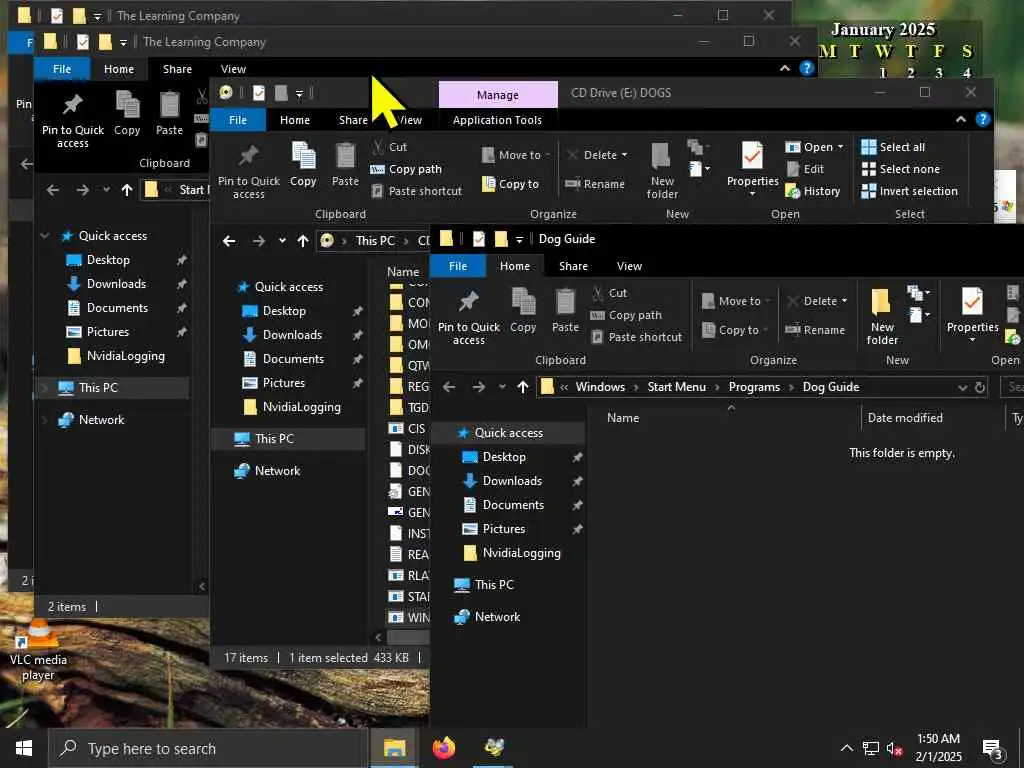1024x768 pixels.
Task: Open File tab in Dog Guide window
Action: pyautogui.click(x=458, y=266)
